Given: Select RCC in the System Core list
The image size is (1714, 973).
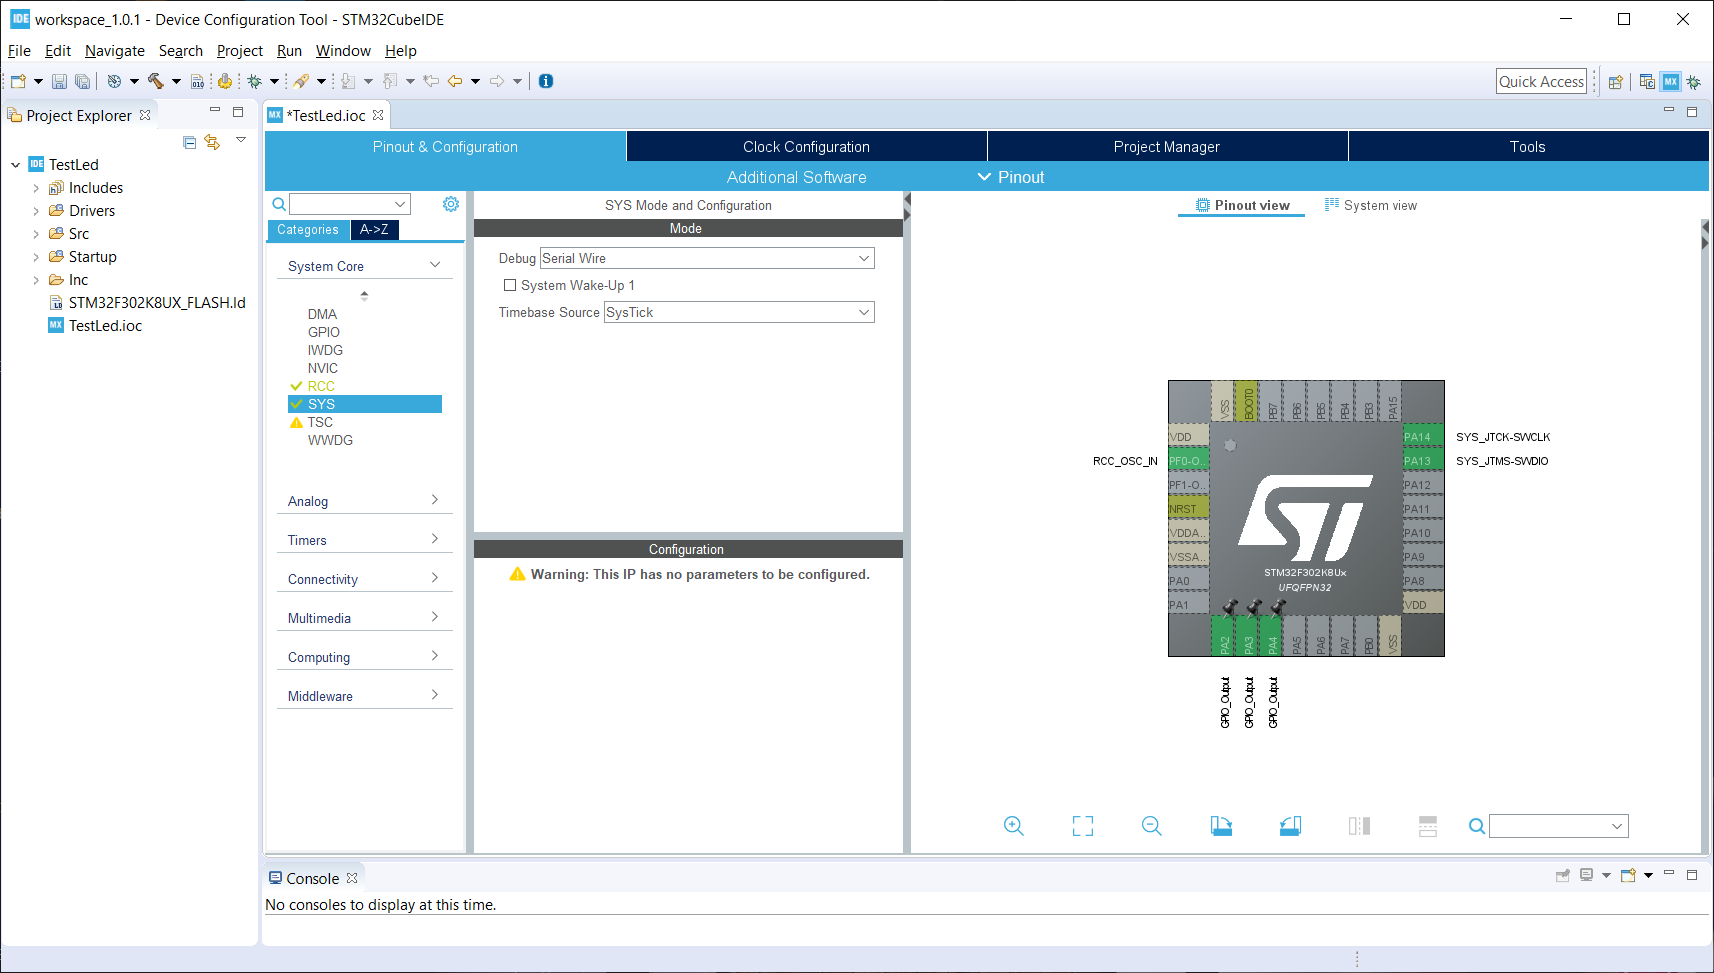Looking at the screenshot, I should [x=321, y=386].
